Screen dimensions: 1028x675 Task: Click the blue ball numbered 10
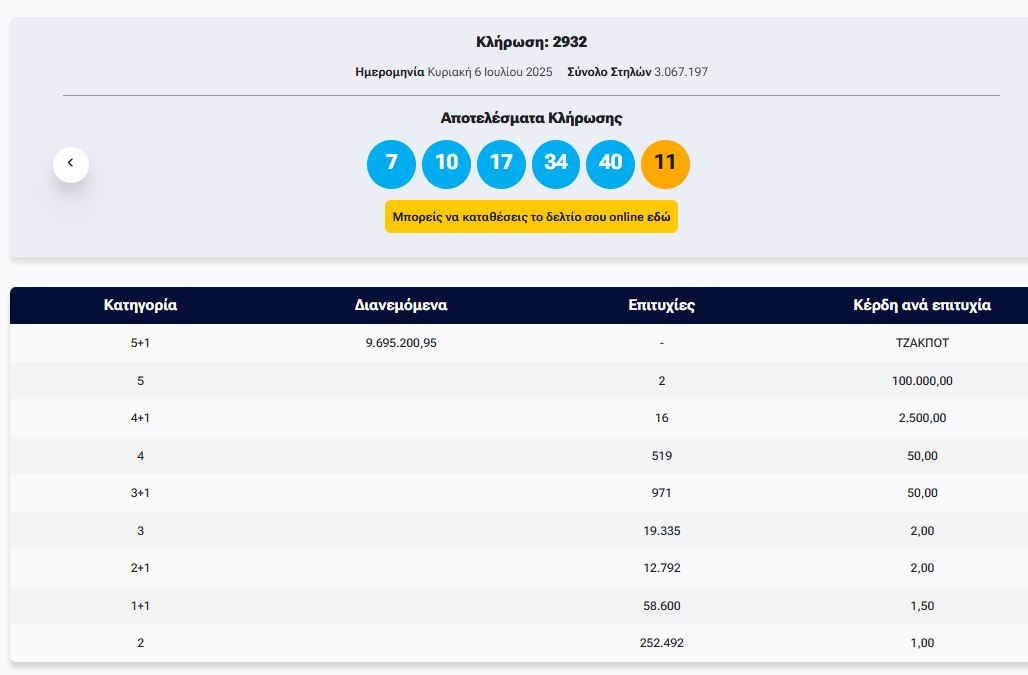446,164
